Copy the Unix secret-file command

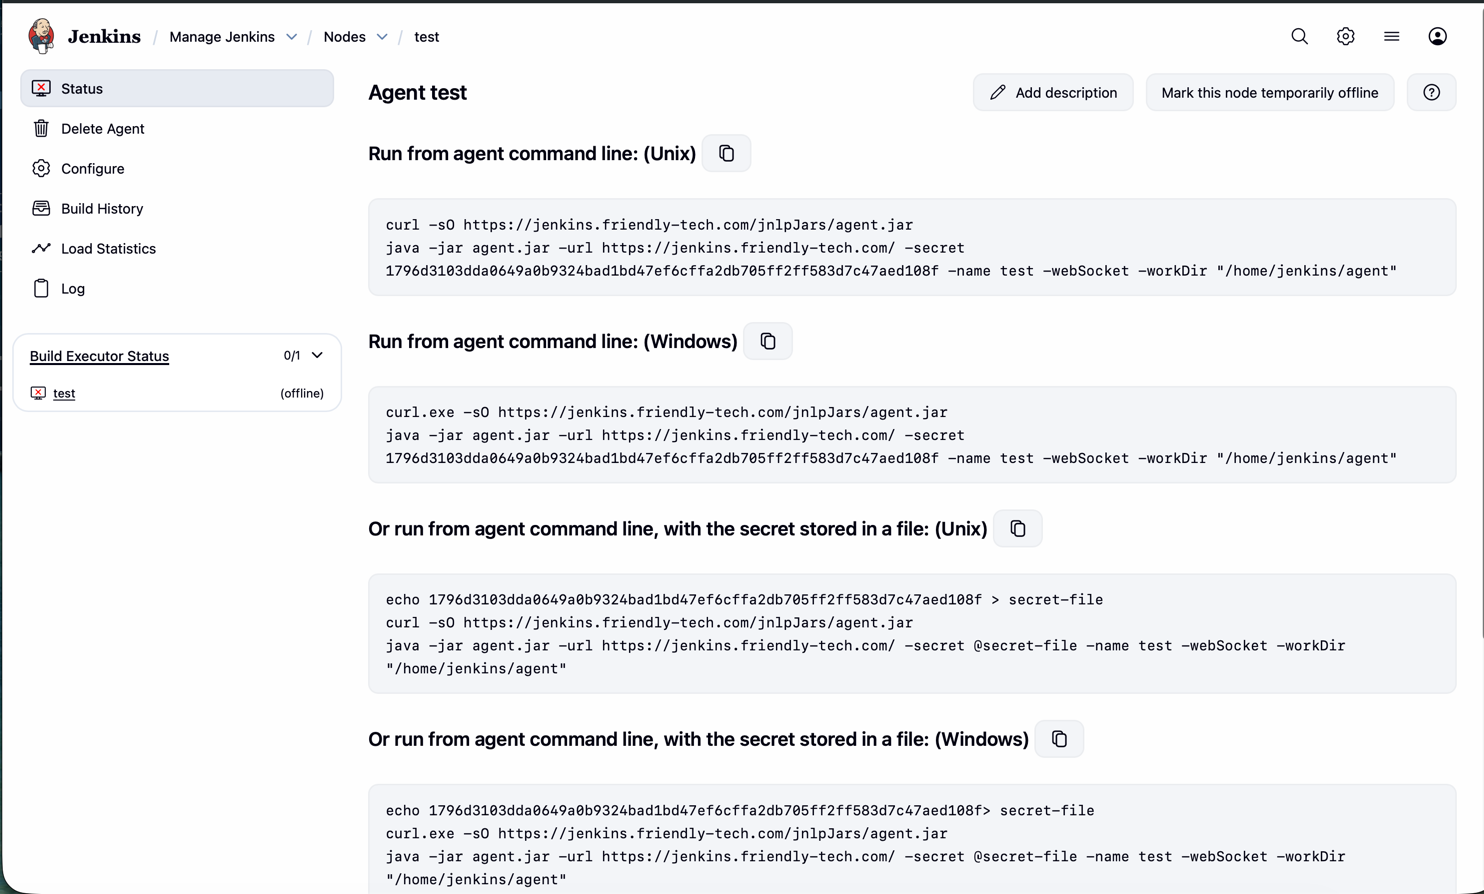pyautogui.click(x=1018, y=528)
